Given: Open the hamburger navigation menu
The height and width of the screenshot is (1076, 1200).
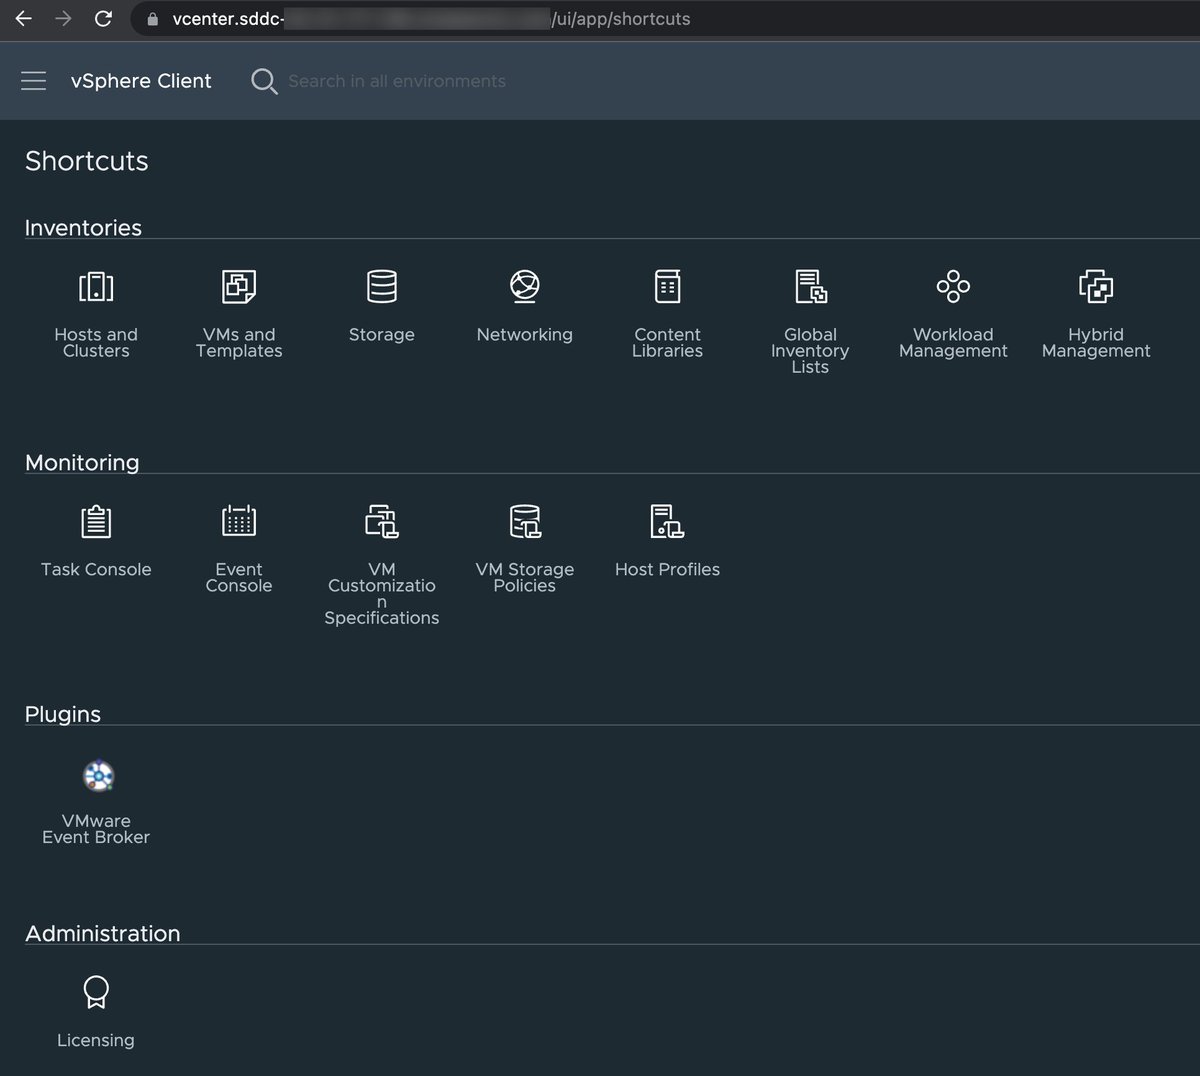Looking at the screenshot, I should tap(34, 81).
